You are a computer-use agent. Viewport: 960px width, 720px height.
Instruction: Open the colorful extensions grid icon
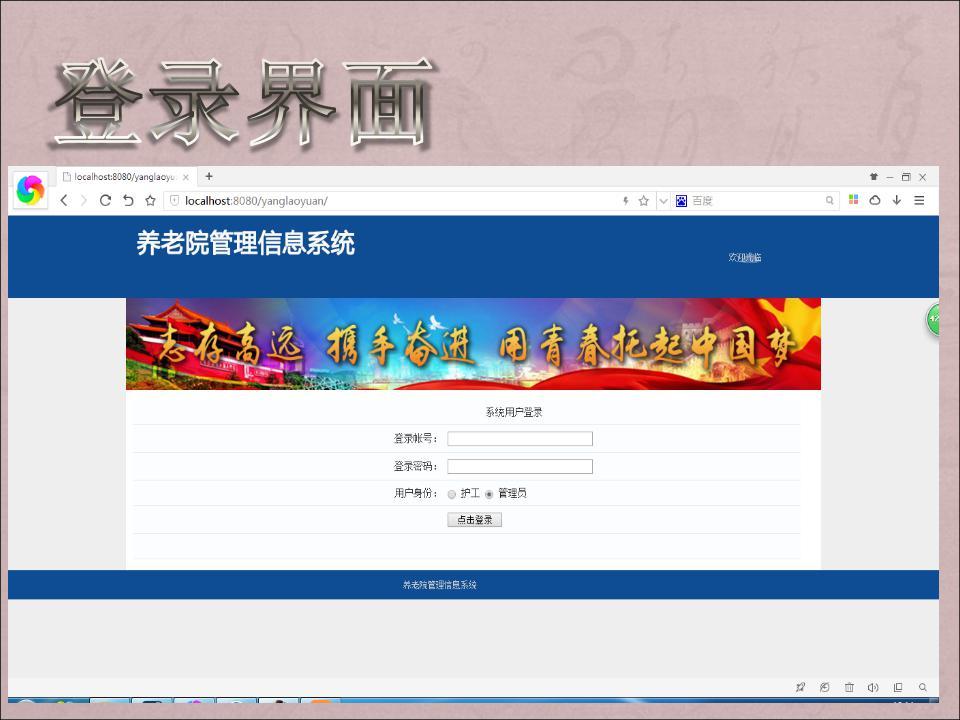(853, 200)
